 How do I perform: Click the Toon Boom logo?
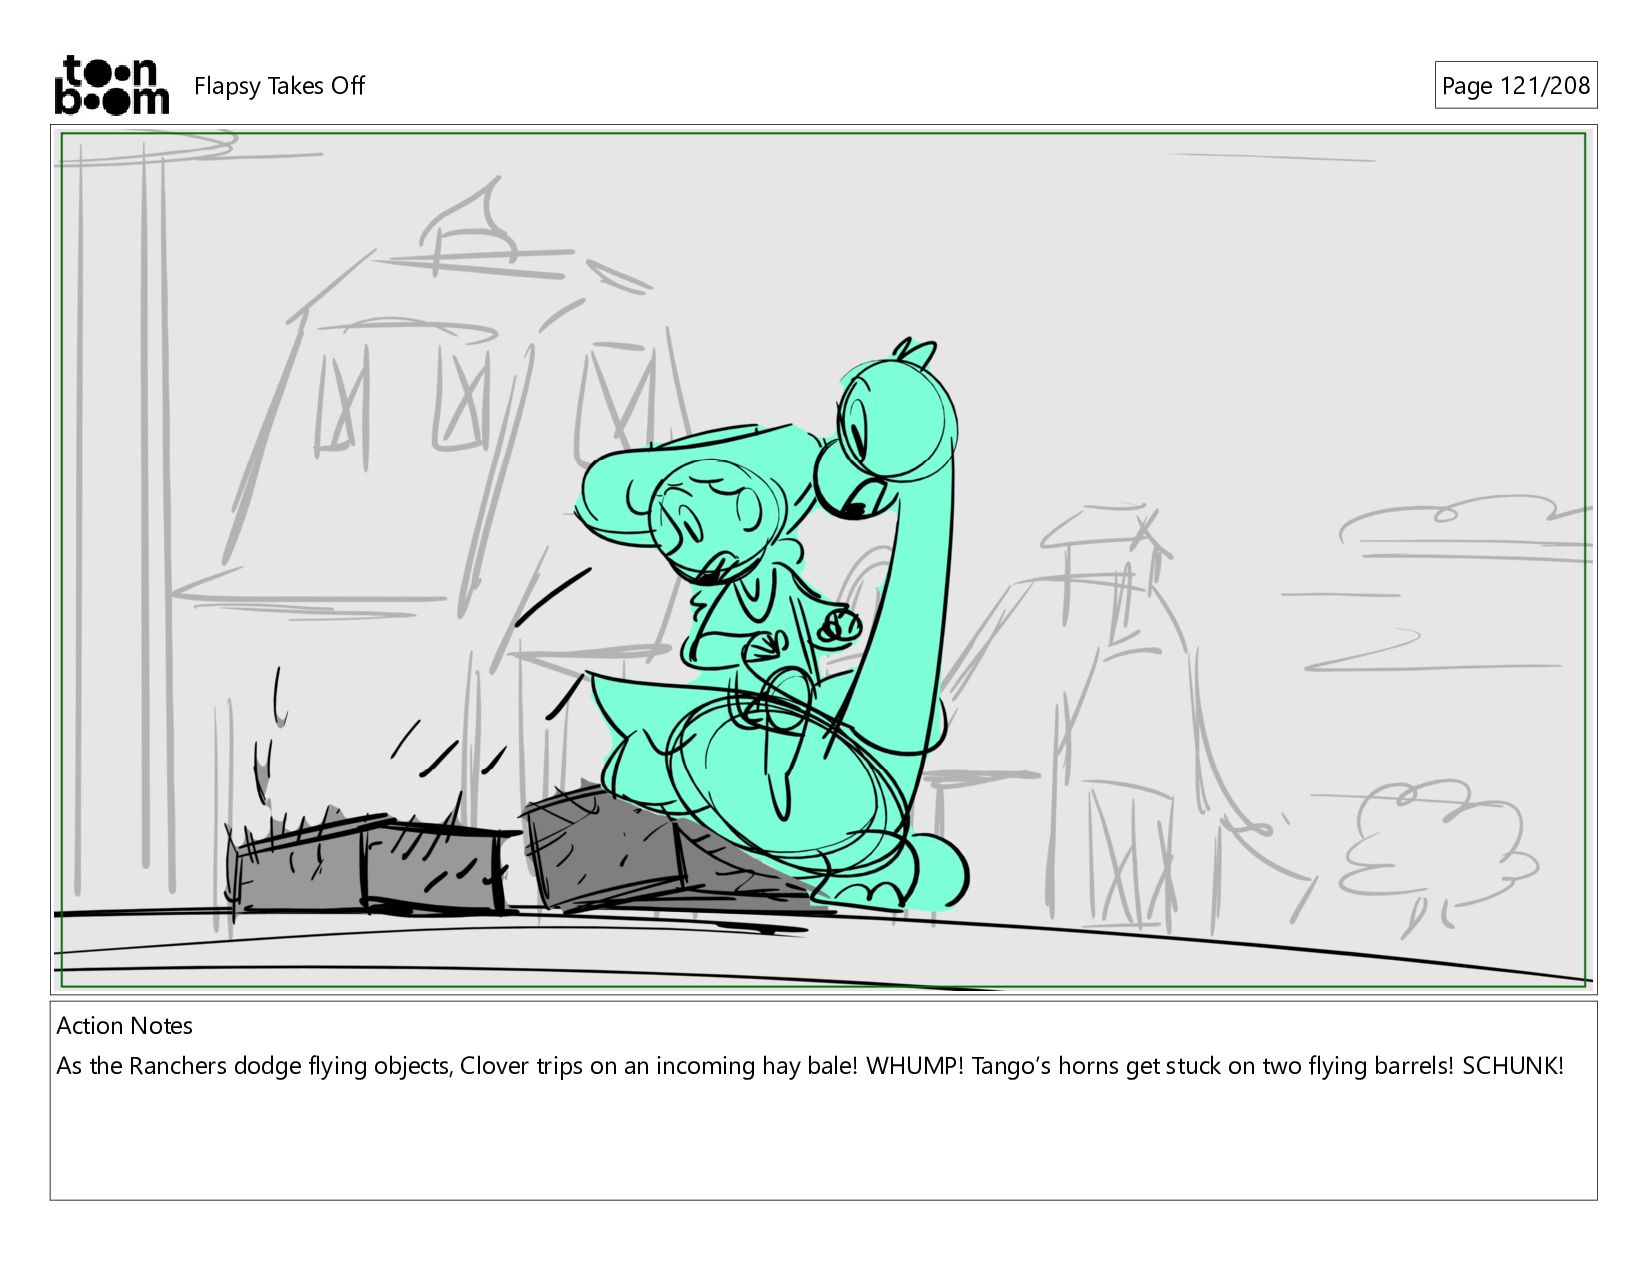(x=111, y=85)
